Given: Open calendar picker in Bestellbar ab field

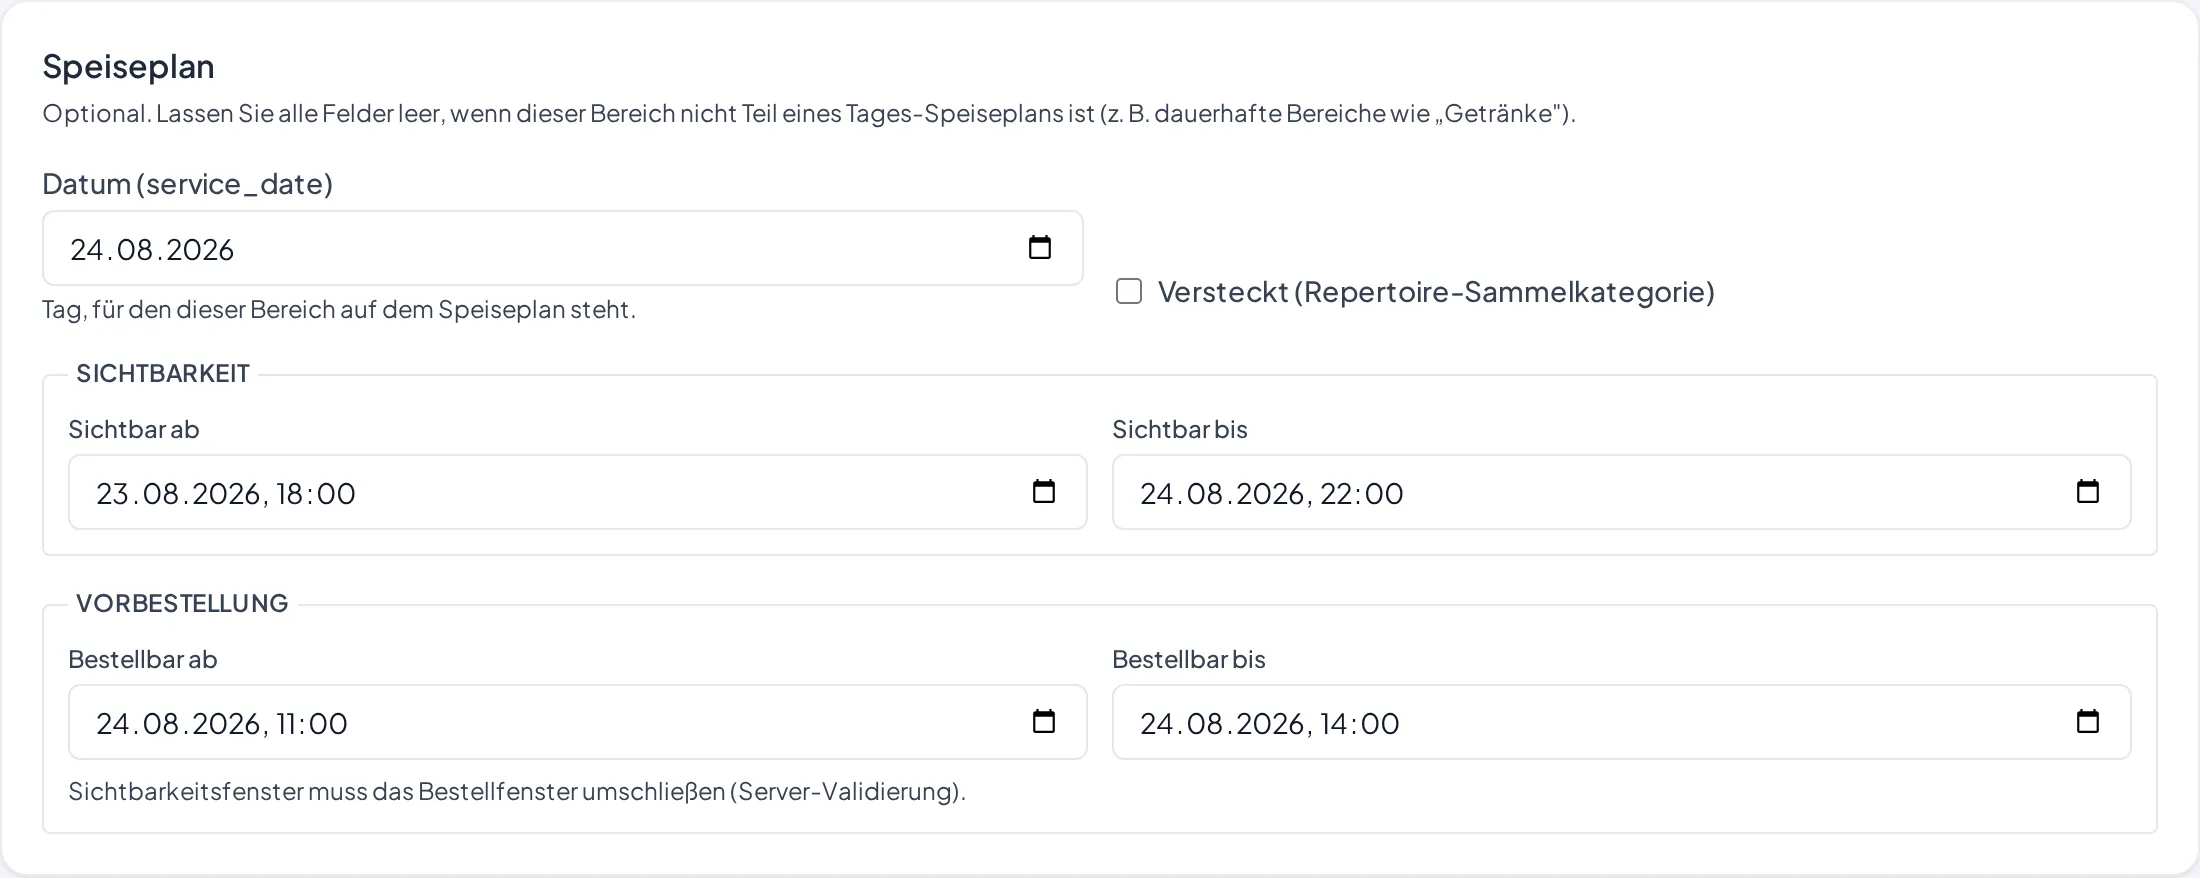Looking at the screenshot, I should point(1044,721).
